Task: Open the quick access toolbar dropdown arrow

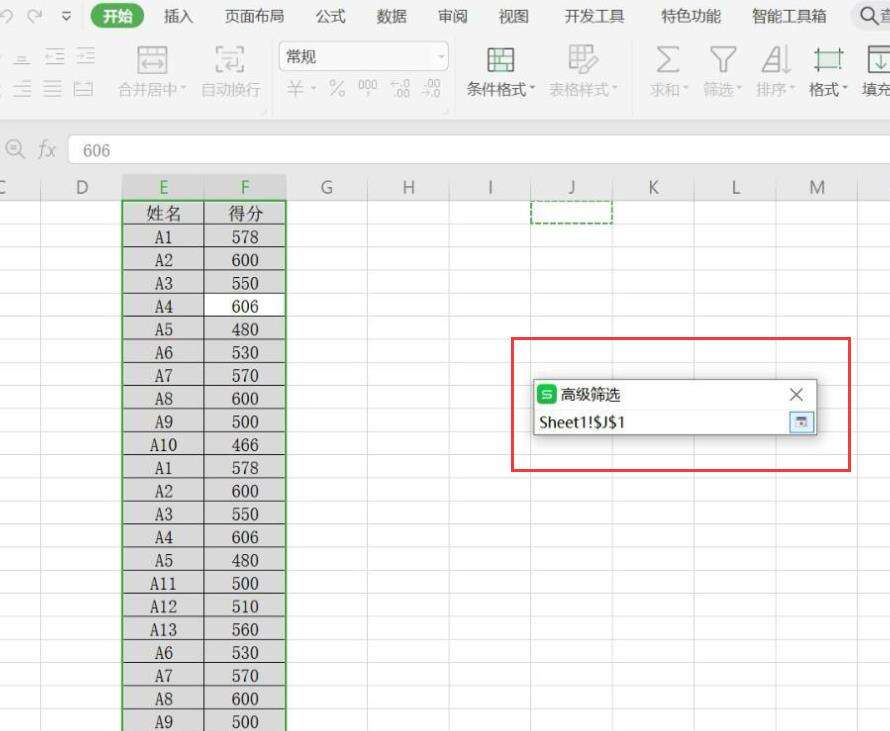Action: [66, 16]
